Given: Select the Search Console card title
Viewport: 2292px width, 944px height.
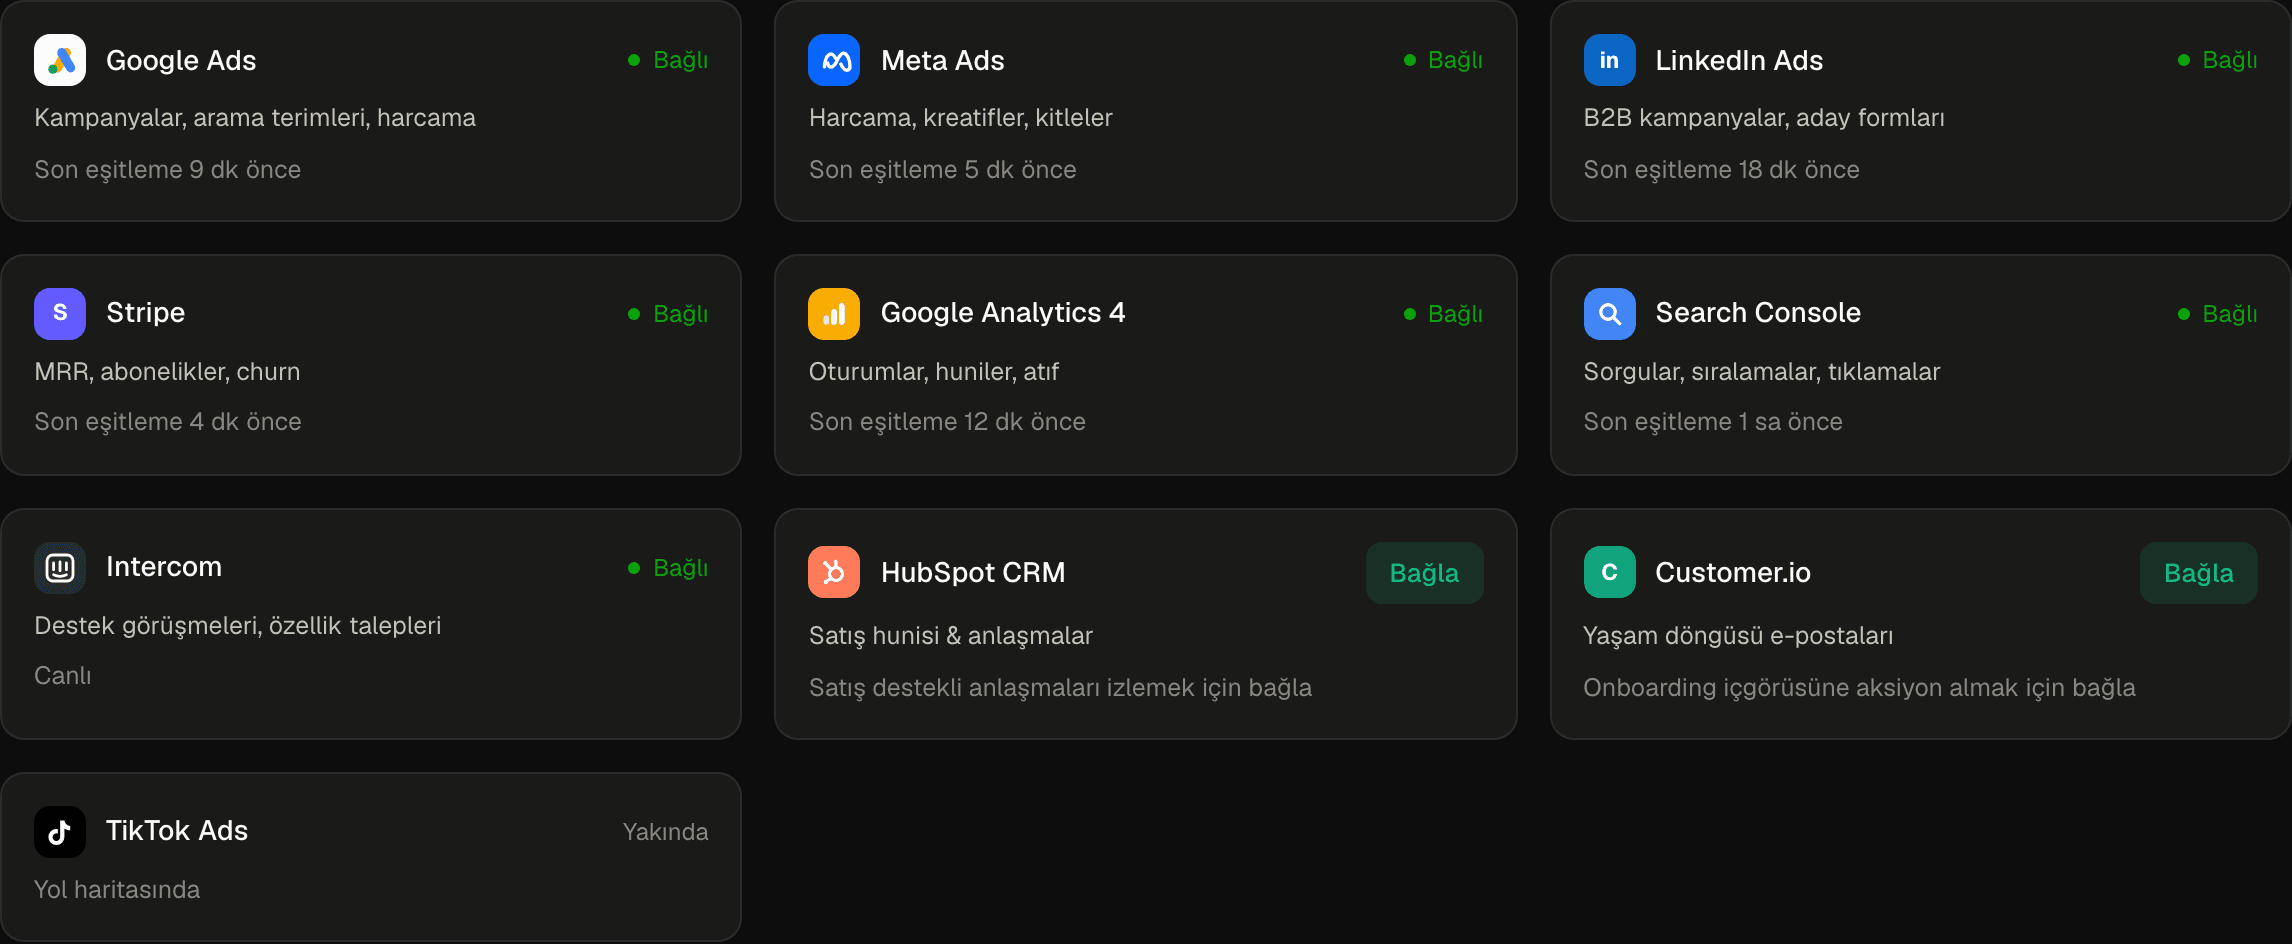Looking at the screenshot, I should [x=1758, y=313].
